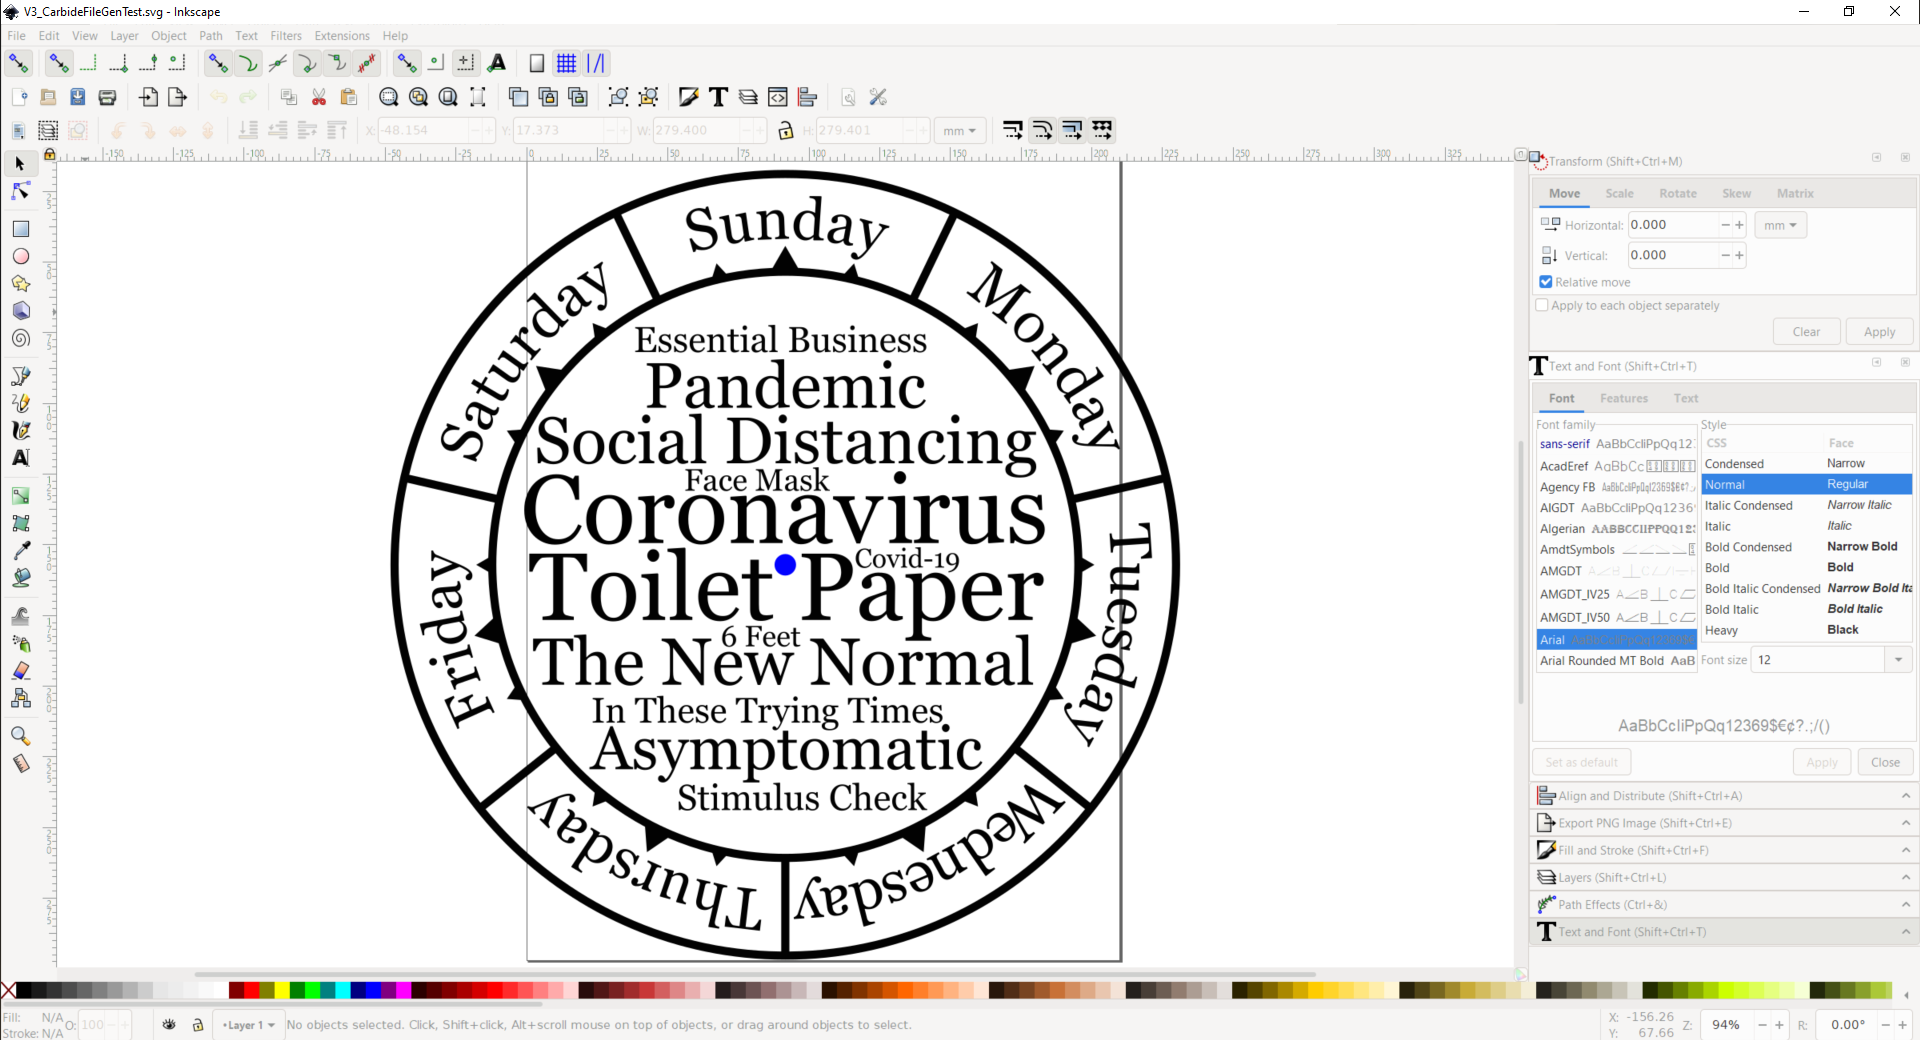Open the Extensions menu
This screenshot has width=1920, height=1040.
pos(341,35)
